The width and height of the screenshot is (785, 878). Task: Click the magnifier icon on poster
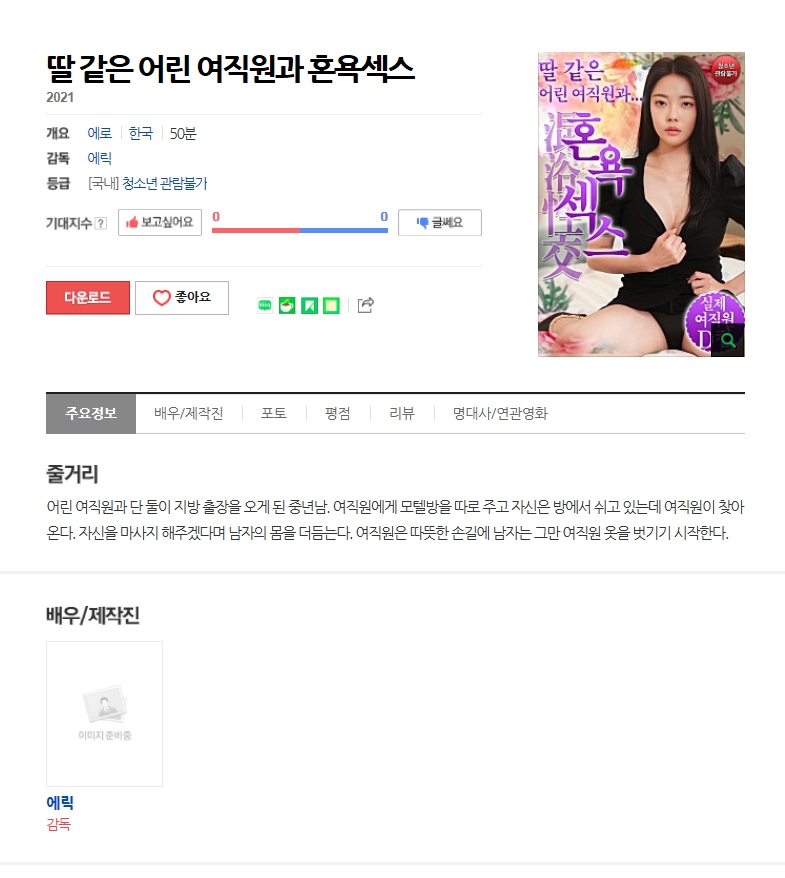click(x=727, y=340)
